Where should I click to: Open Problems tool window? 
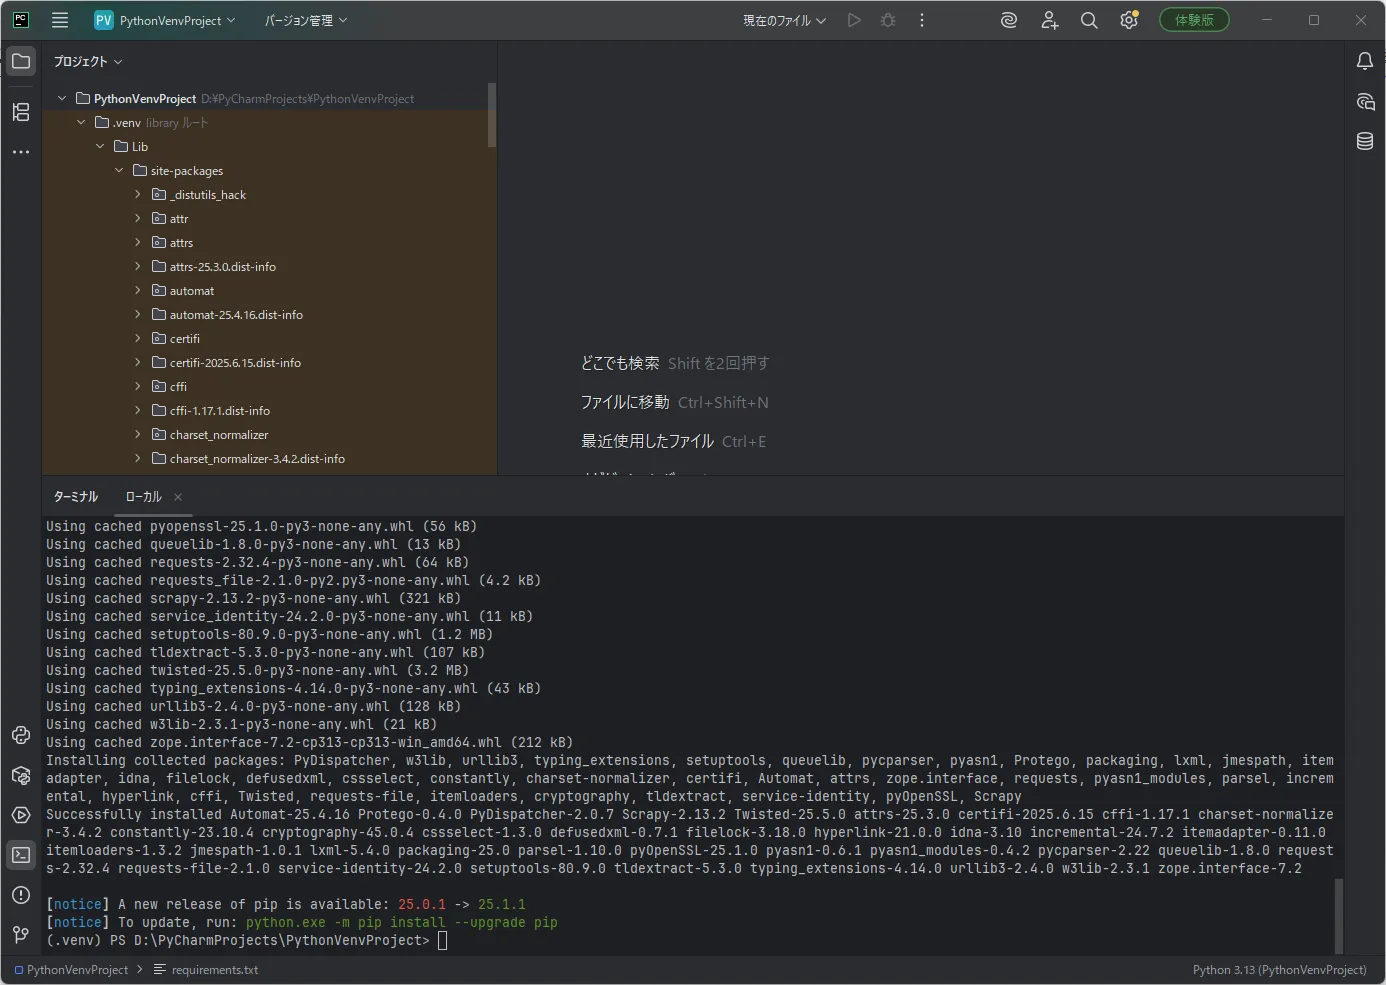coord(21,895)
